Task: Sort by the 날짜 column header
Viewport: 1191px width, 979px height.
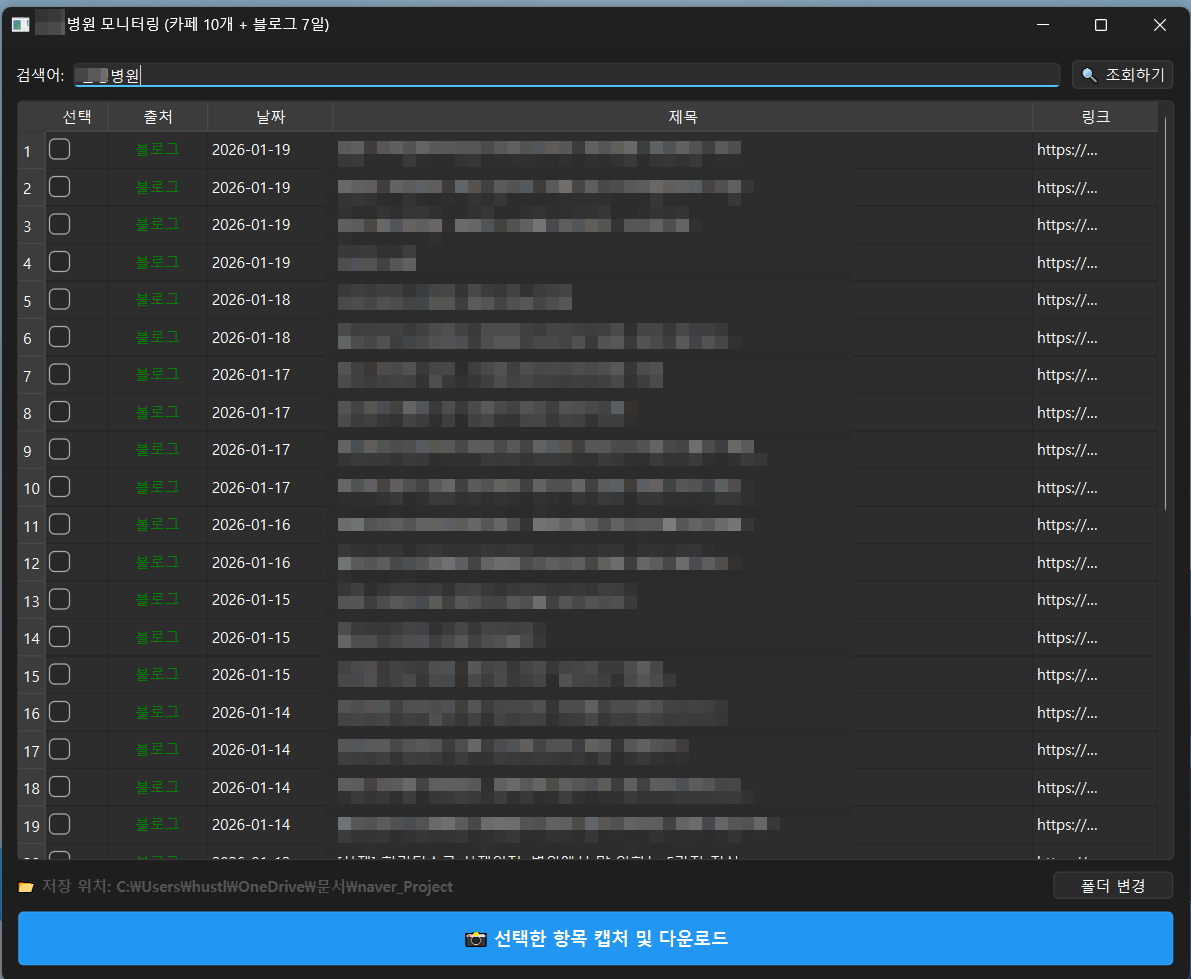Action: pyautogui.click(x=270, y=116)
